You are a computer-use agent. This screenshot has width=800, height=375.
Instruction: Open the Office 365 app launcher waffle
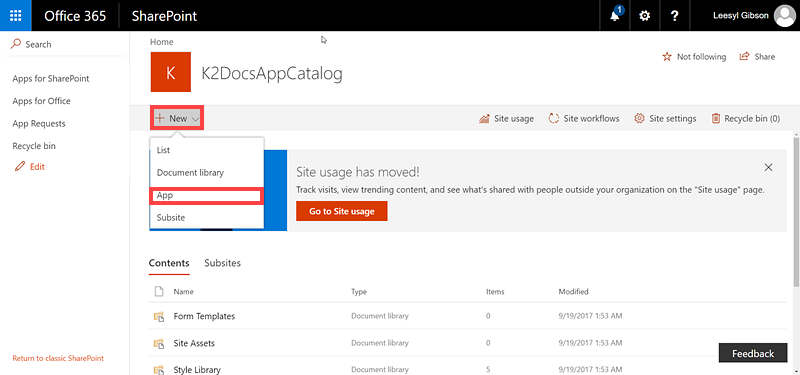click(16, 16)
